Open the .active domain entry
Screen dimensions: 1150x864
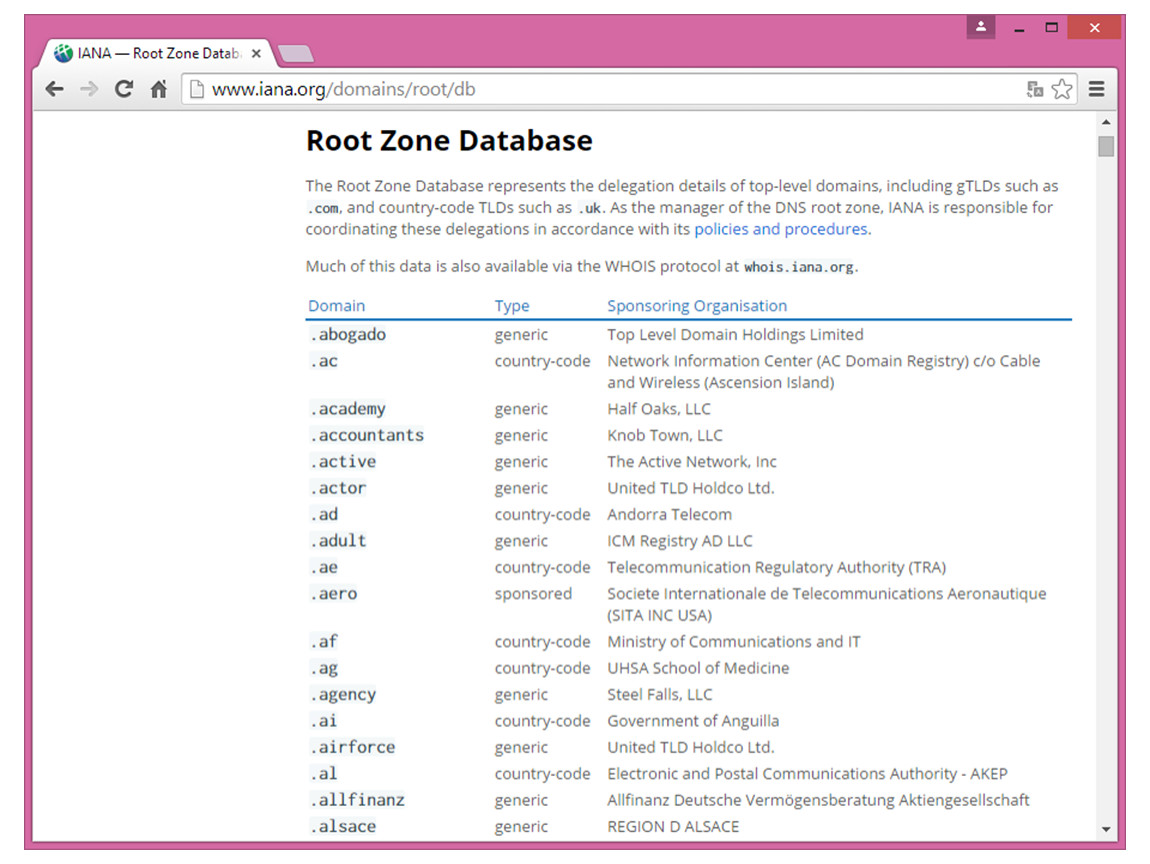tap(343, 461)
